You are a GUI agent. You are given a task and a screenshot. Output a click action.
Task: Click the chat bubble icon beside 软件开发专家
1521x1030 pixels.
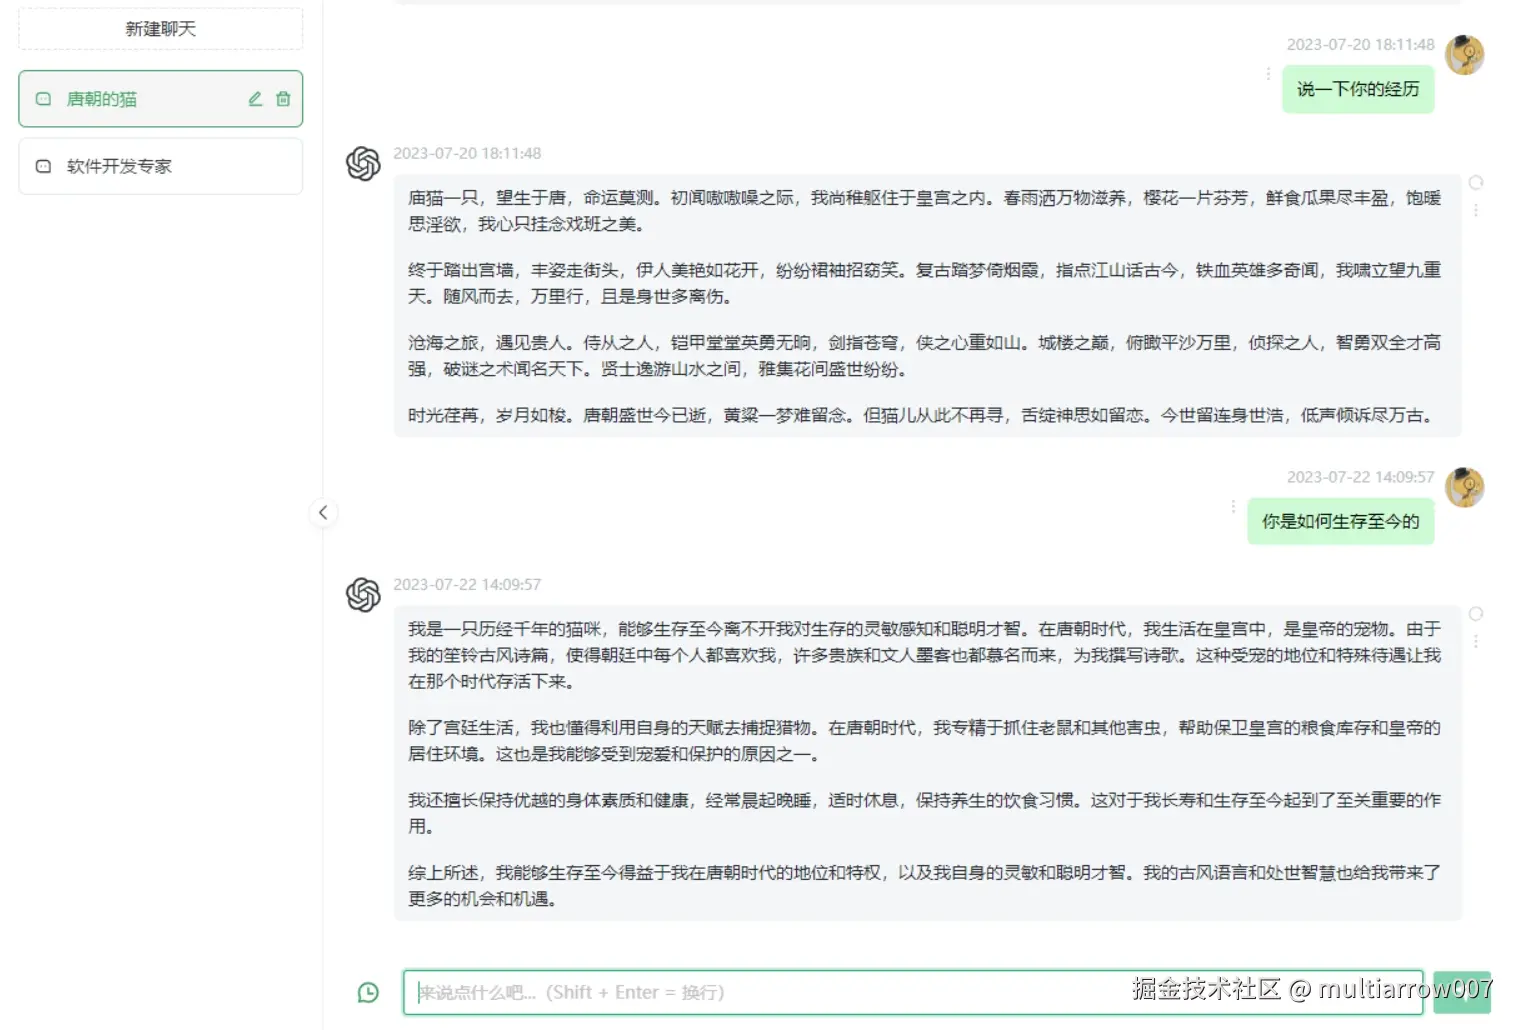pos(42,166)
